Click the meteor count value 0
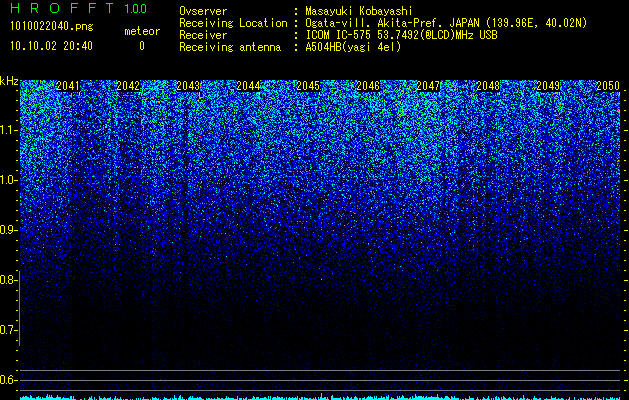The image size is (629, 400). [142, 46]
